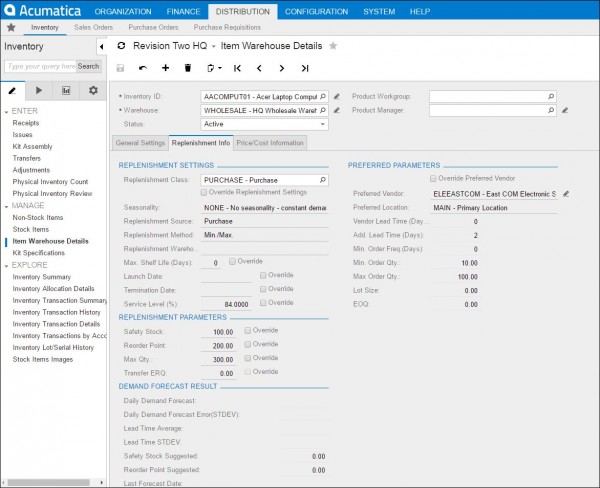Refresh the page via the reload icon
Viewport: 600px width, 488px height.
tap(122, 45)
